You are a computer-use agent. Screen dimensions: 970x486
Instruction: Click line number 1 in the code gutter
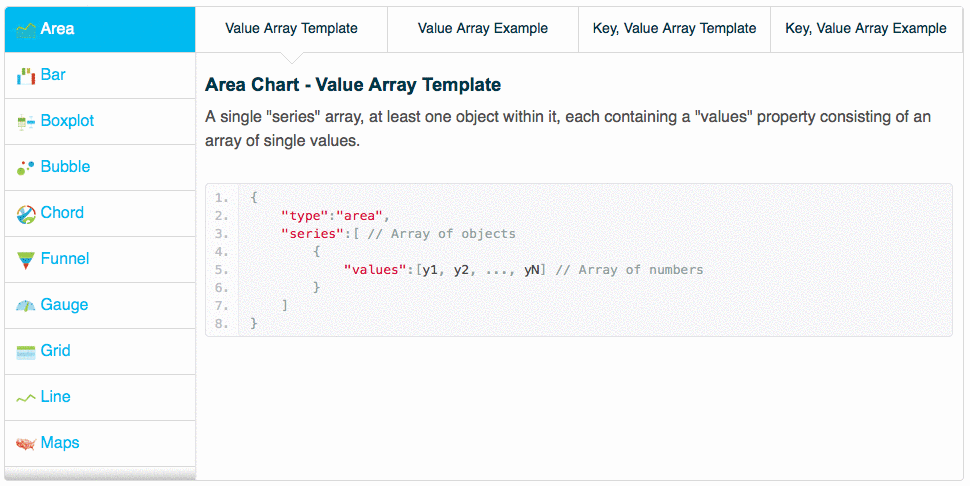221,198
